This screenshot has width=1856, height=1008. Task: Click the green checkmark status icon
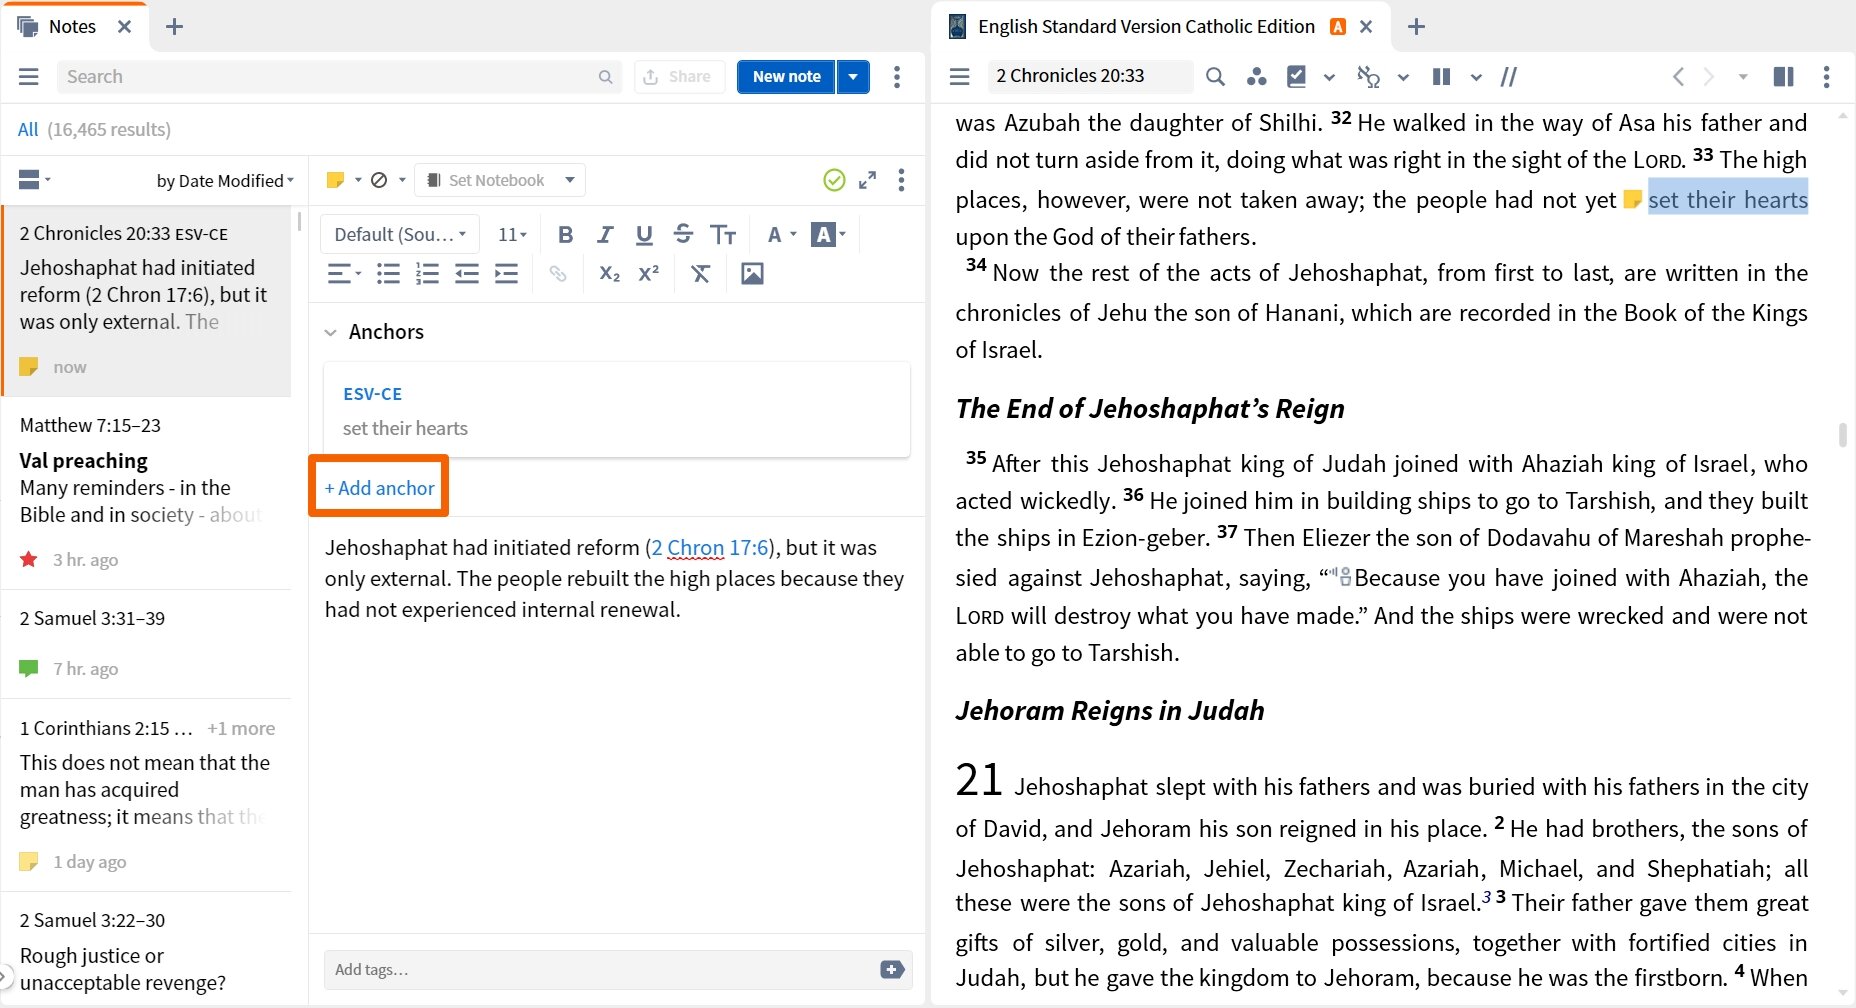[834, 180]
